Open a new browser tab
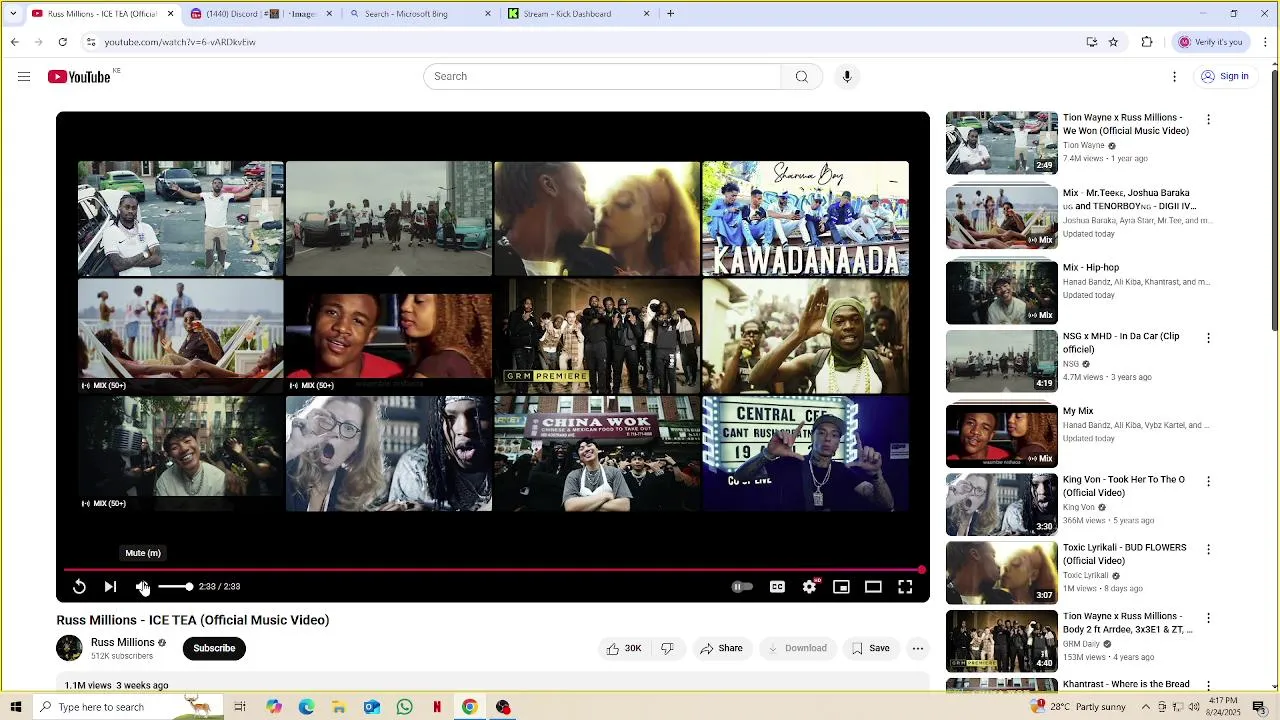This screenshot has height=720, width=1280. click(x=670, y=14)
